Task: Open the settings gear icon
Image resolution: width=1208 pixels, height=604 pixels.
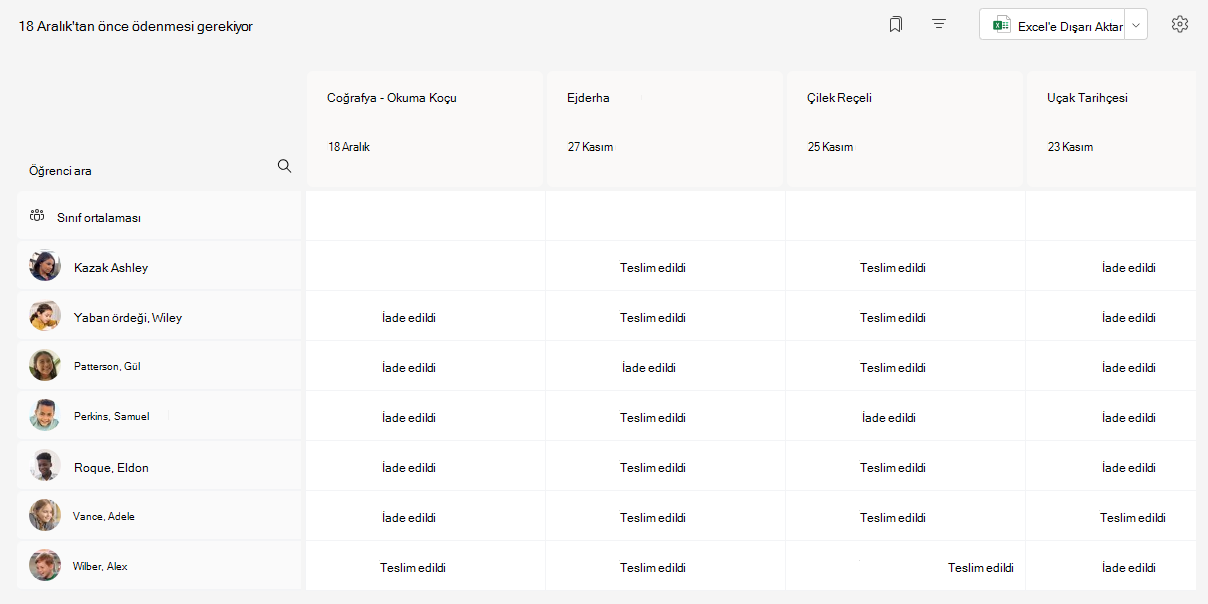Action: [x=1180, y=24]
